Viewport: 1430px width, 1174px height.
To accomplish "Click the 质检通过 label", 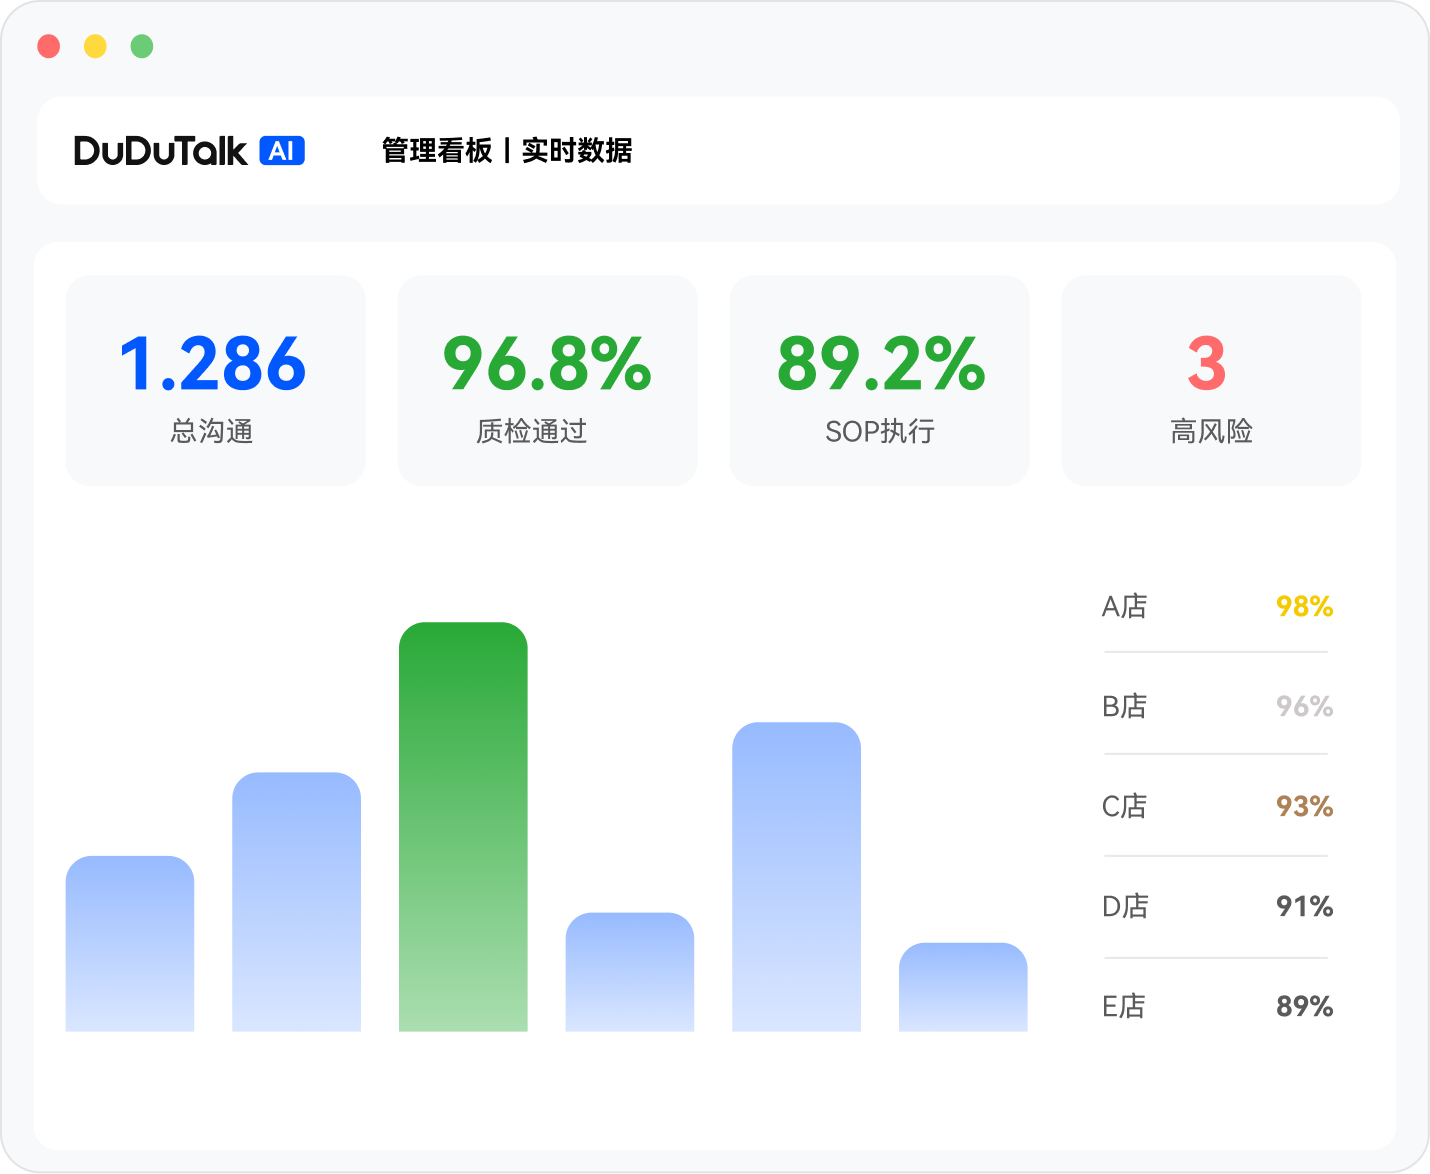I will coord(532,432).
